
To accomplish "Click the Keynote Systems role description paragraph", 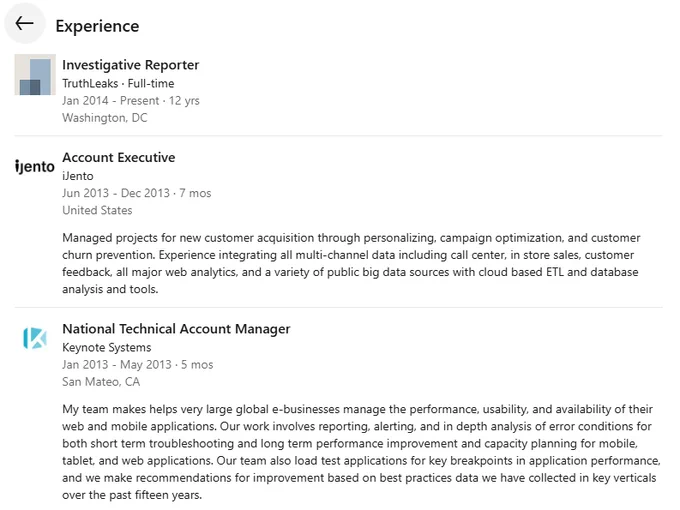I will coord(361,452).
